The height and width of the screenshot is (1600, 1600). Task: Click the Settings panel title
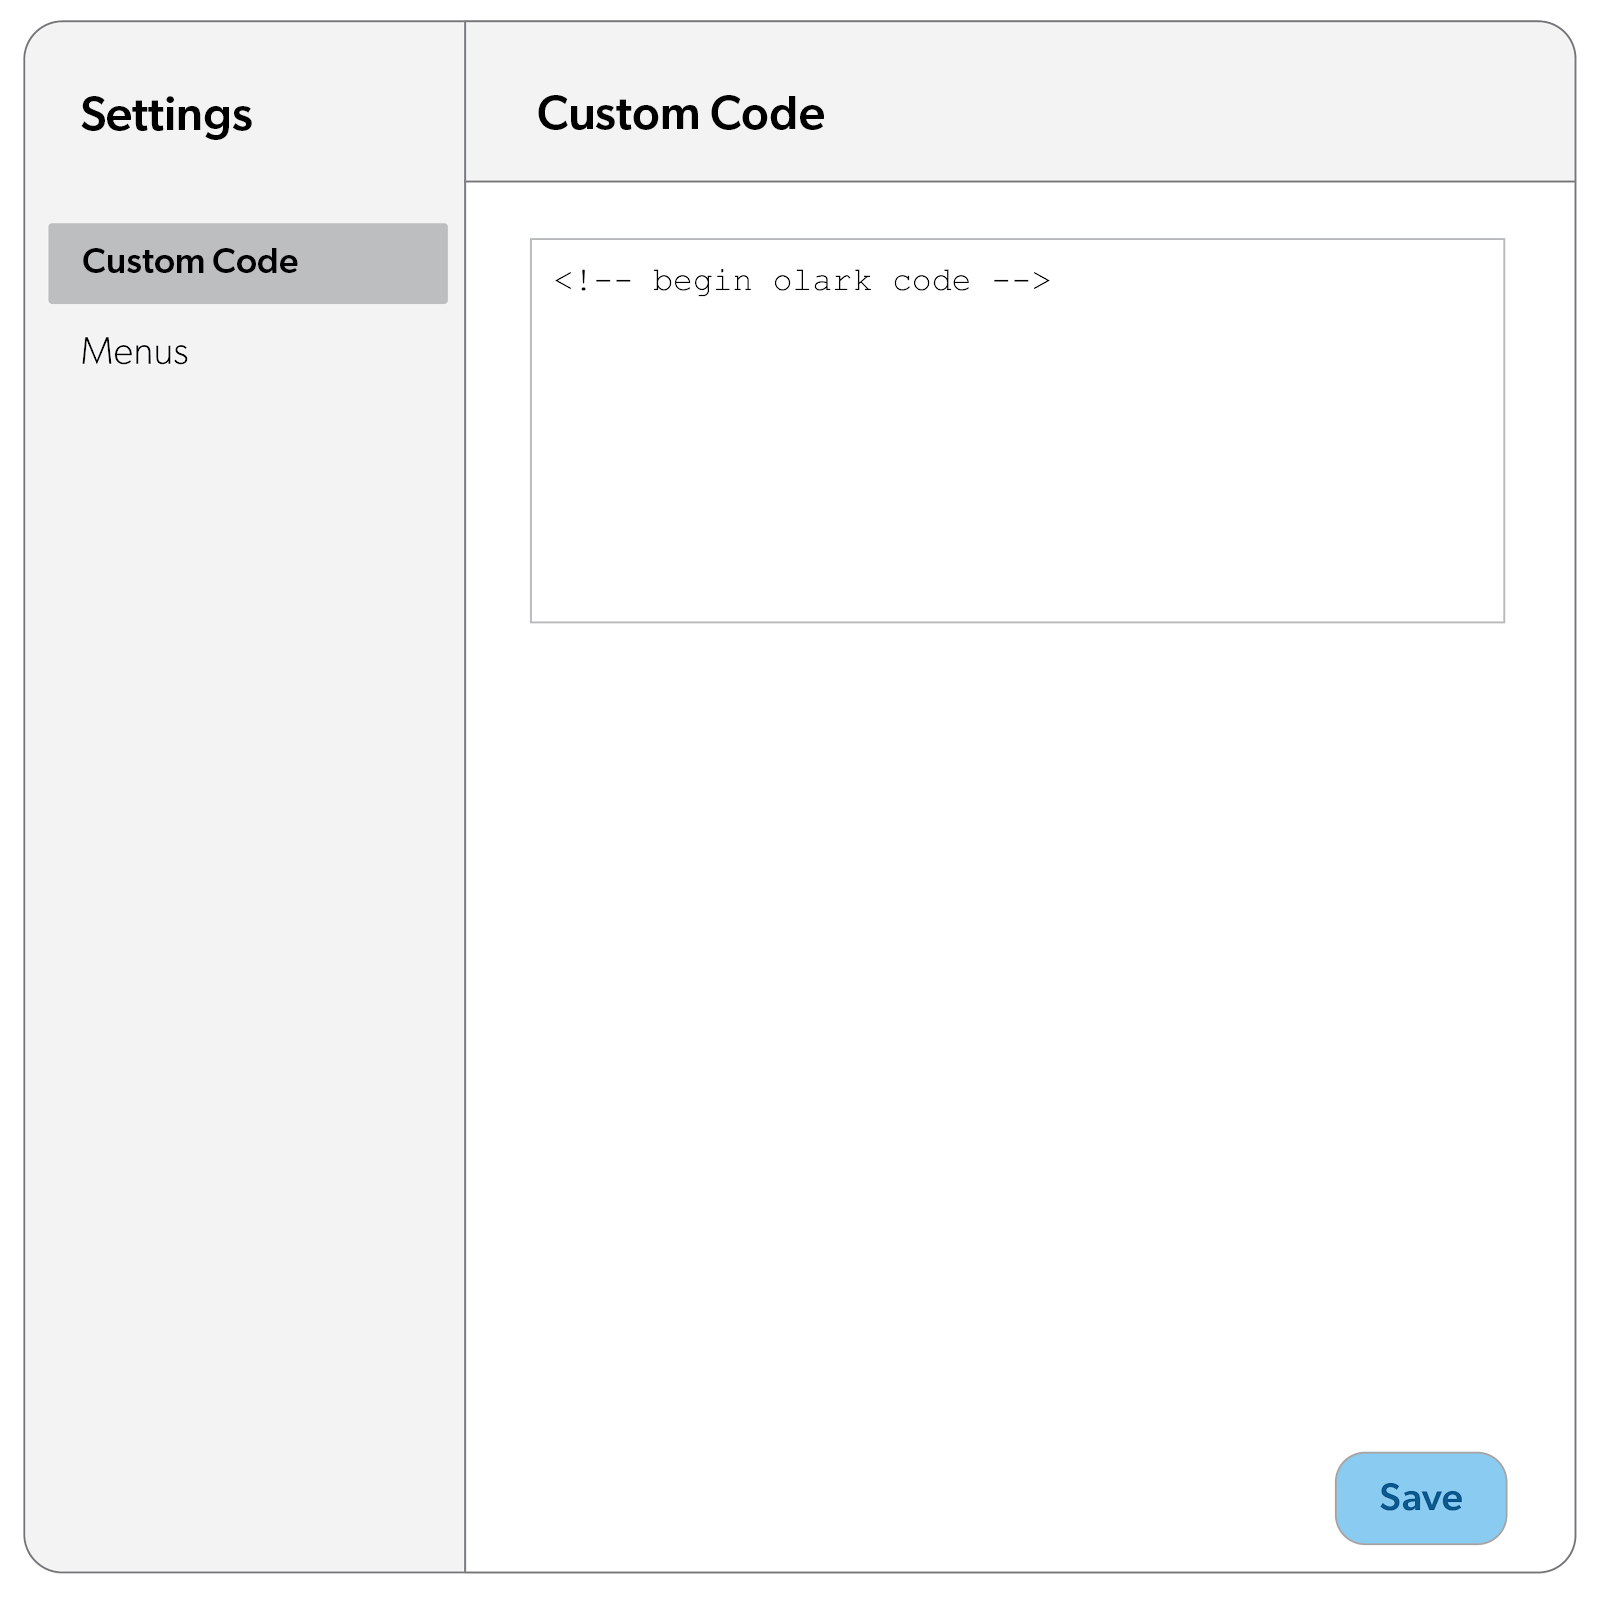[x=166, y=115]
